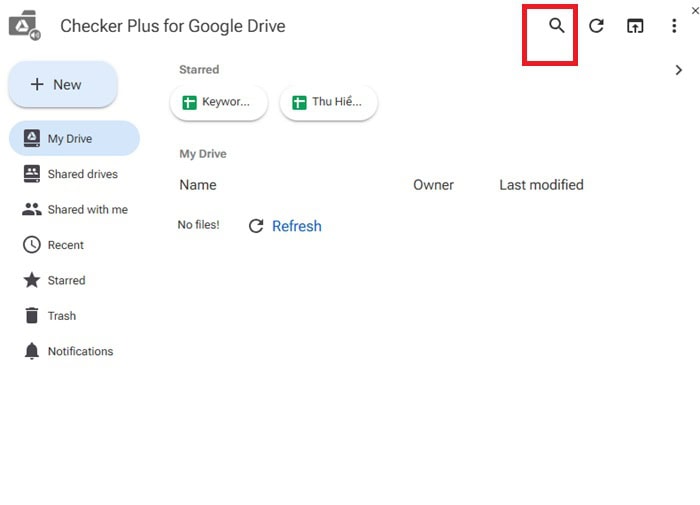Screen dimensions: 700x505
Task: Click the No files! message
Action: 198,225
